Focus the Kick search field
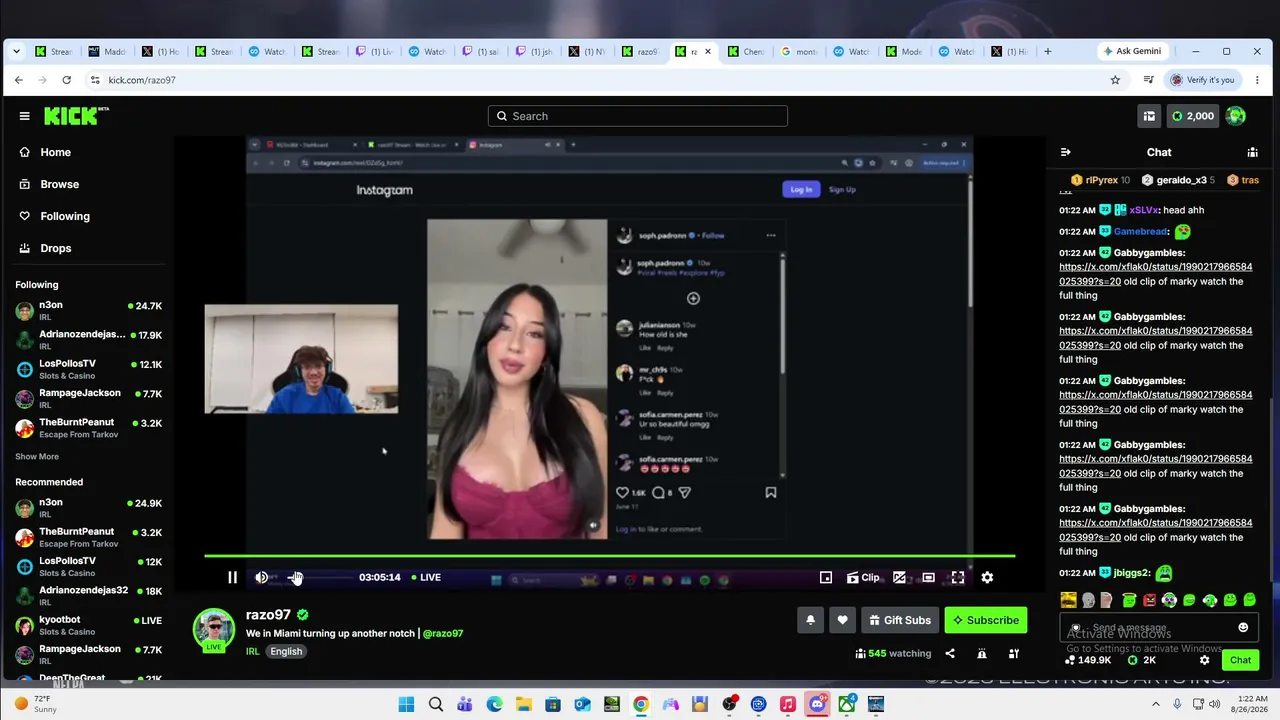Screen dimensions: 1280x720 coord(638,116)
